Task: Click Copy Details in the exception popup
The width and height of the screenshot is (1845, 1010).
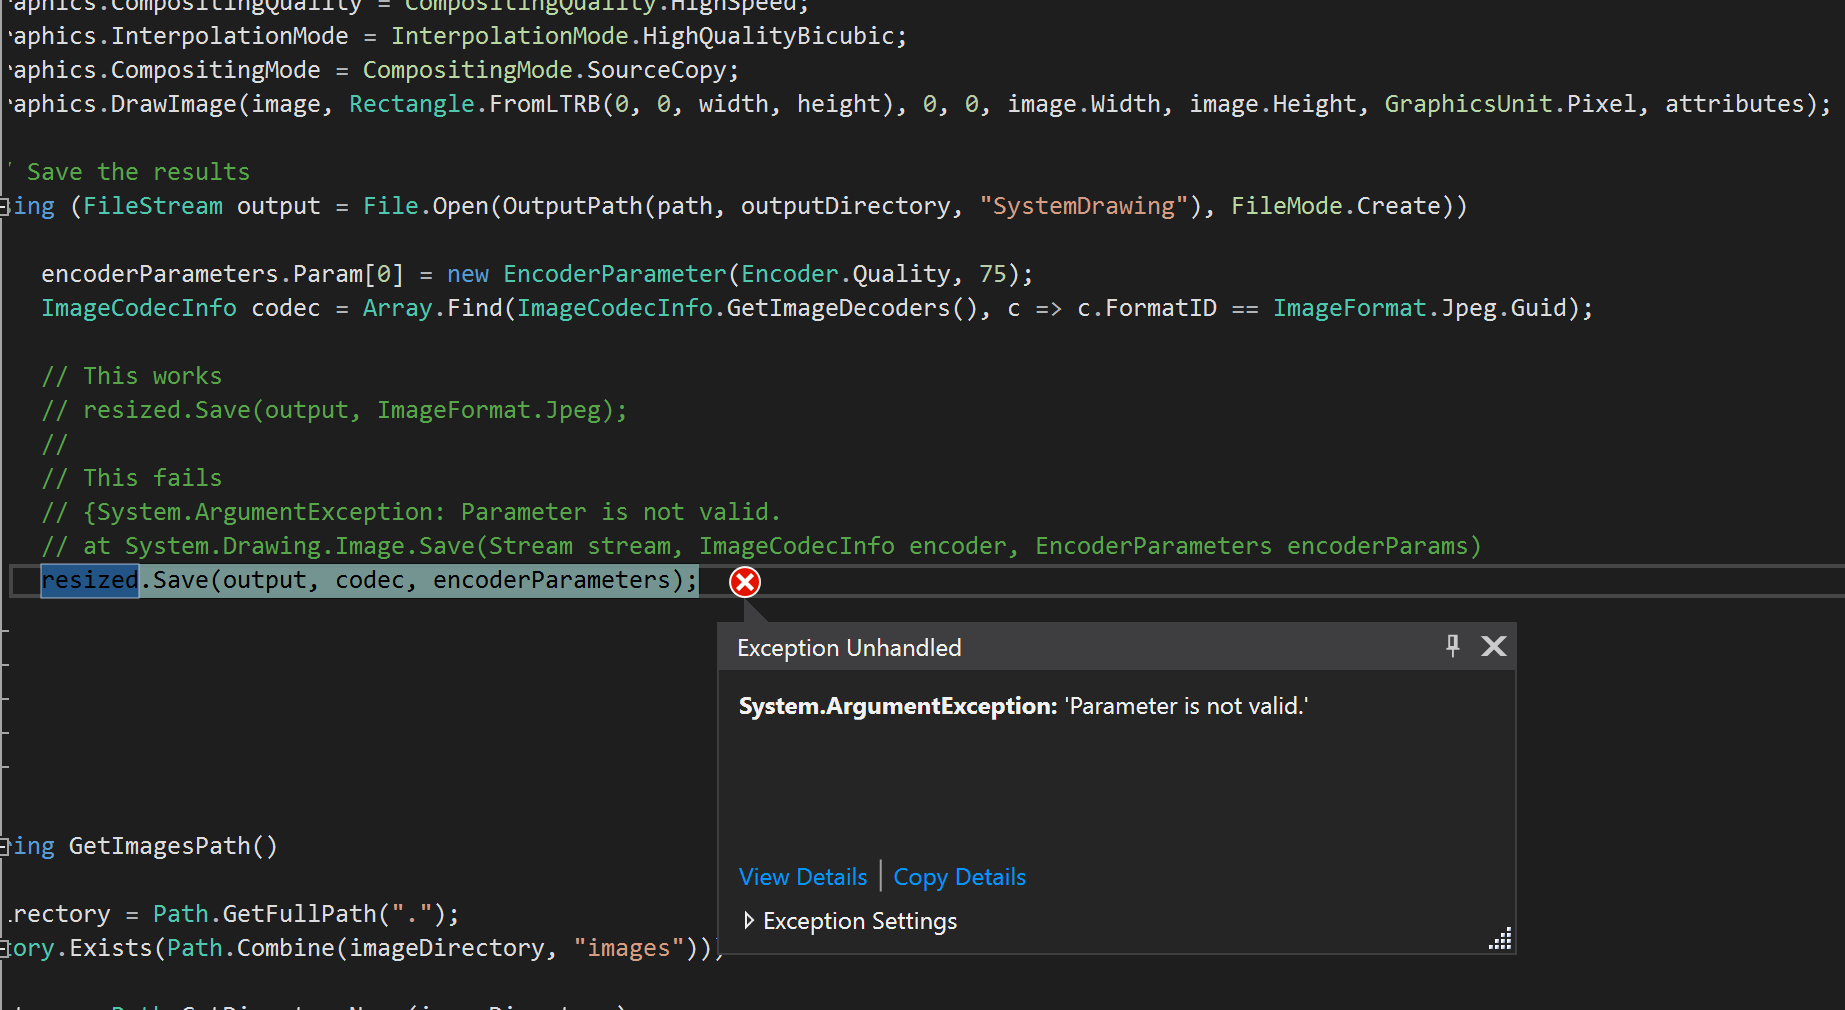Action: (x=958, y=877)
